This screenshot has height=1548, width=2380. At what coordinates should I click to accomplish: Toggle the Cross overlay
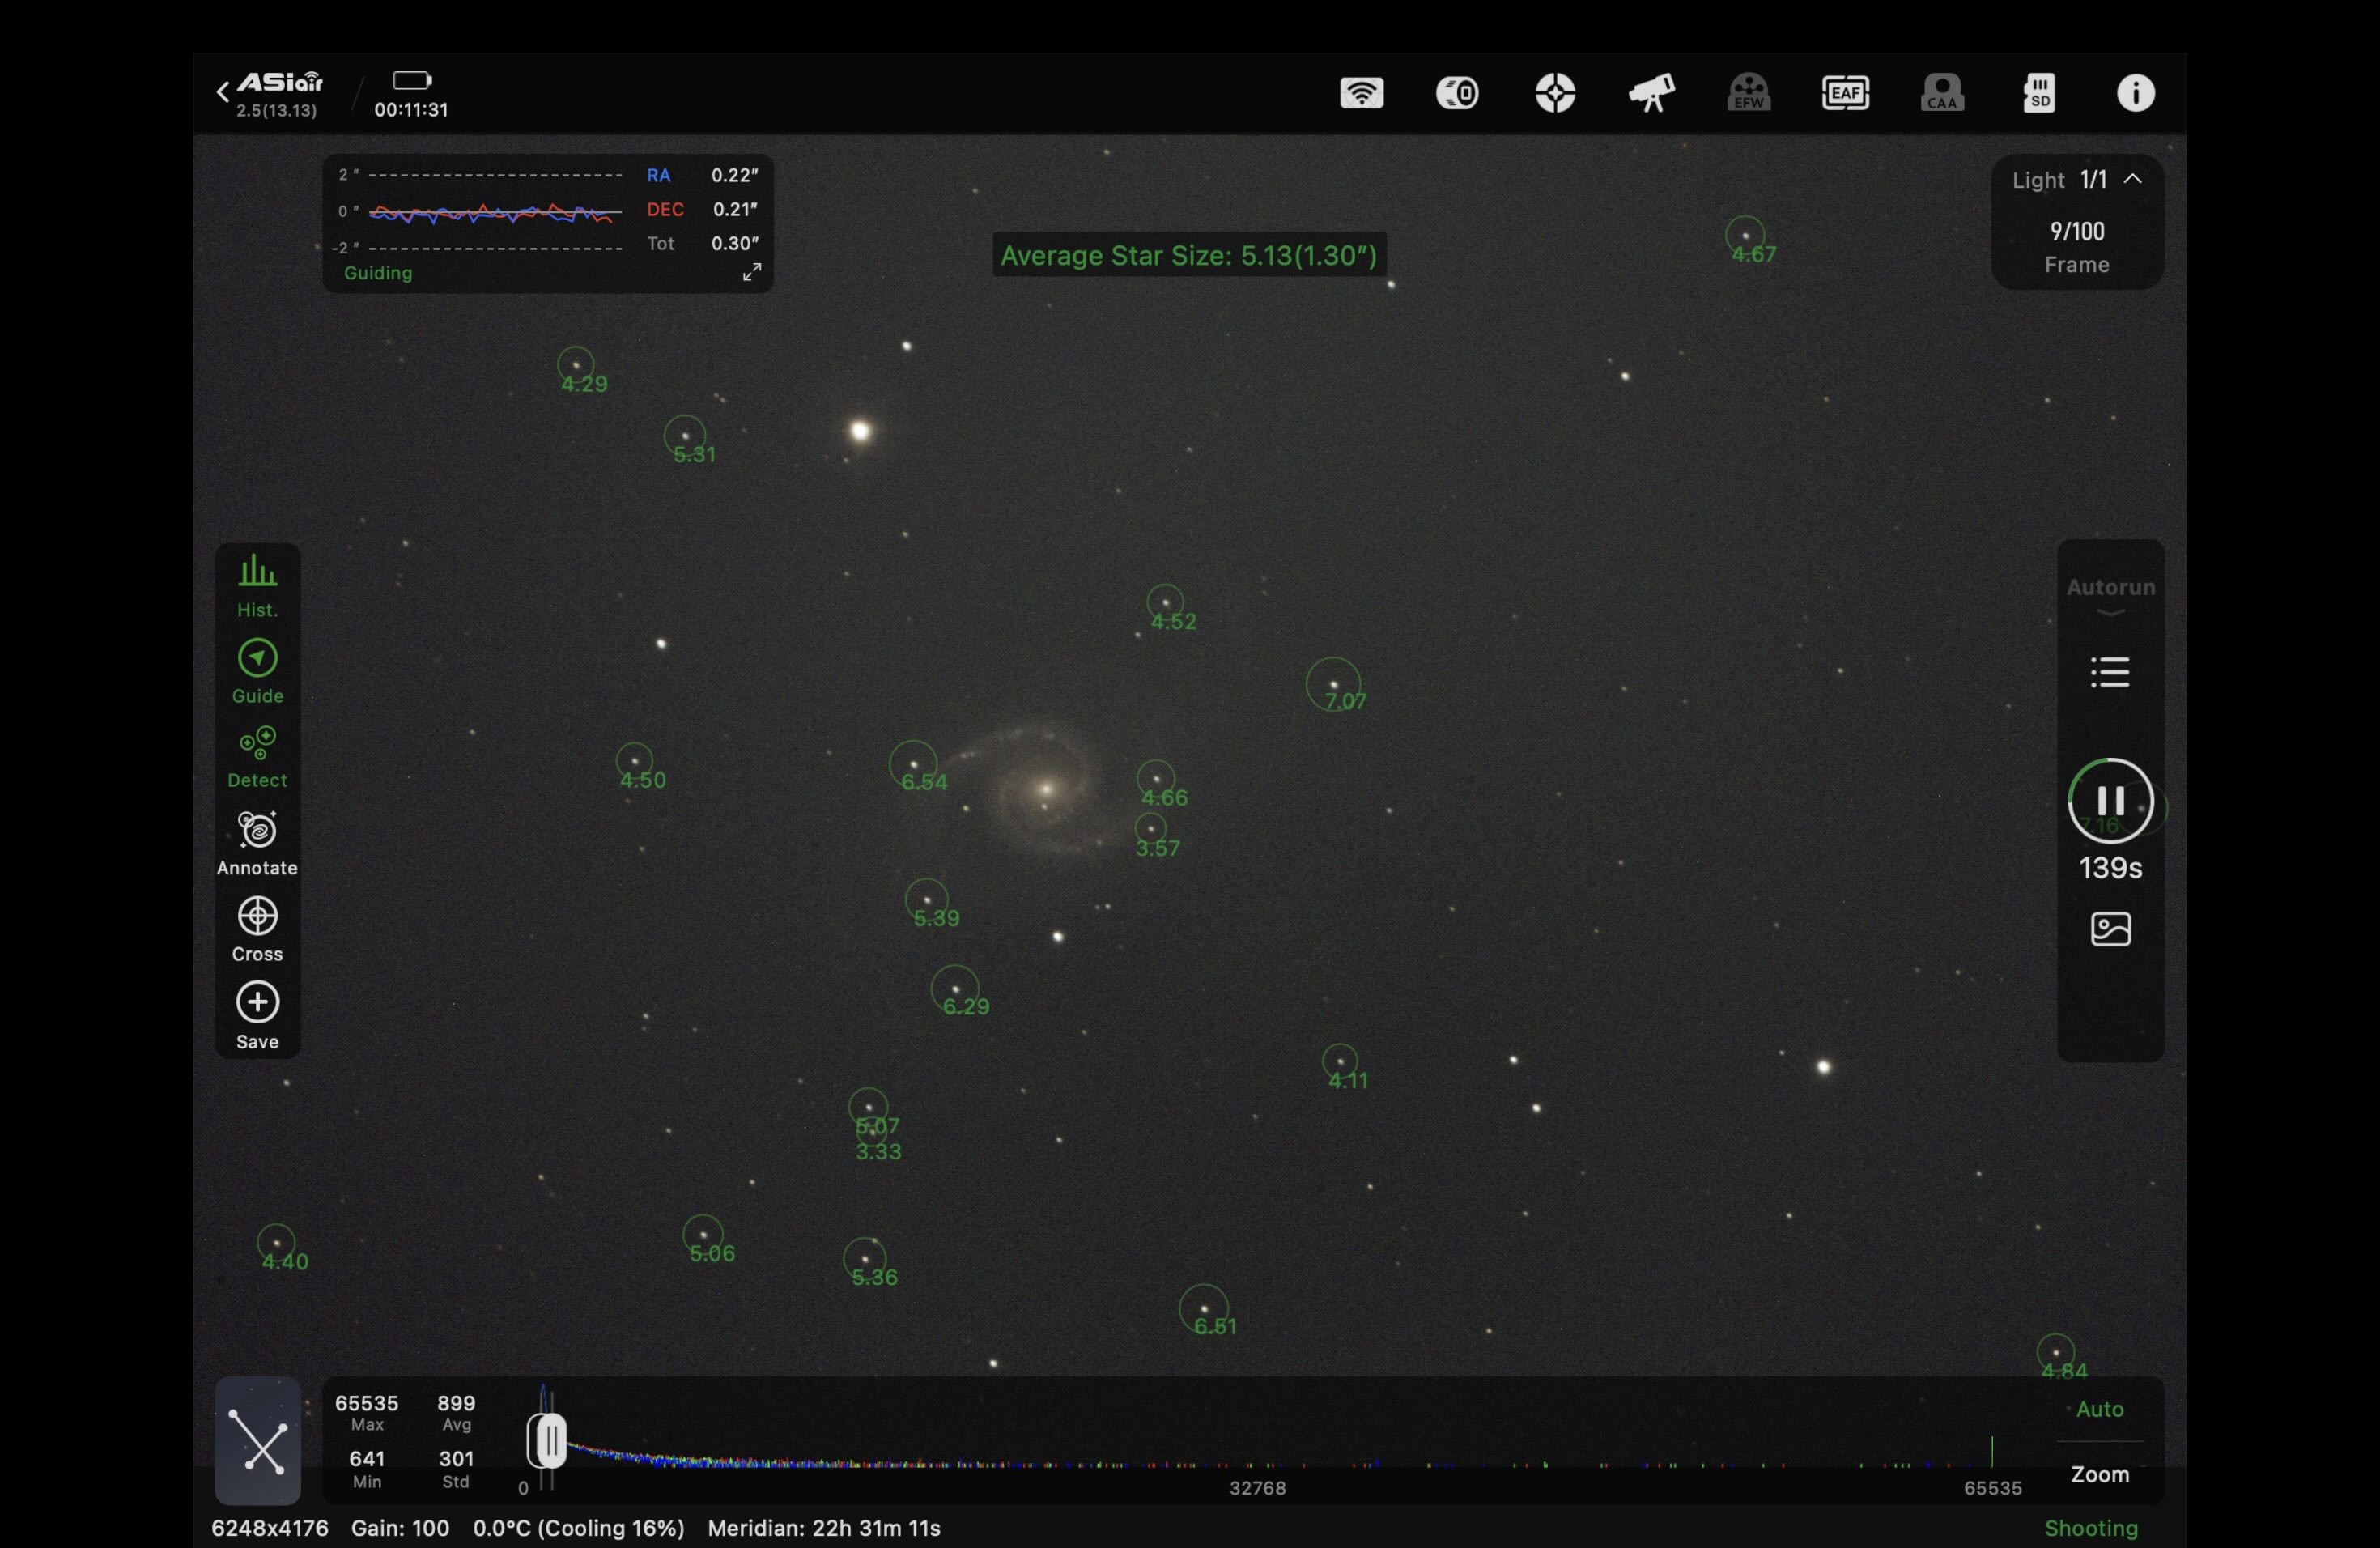pos(257,929)
